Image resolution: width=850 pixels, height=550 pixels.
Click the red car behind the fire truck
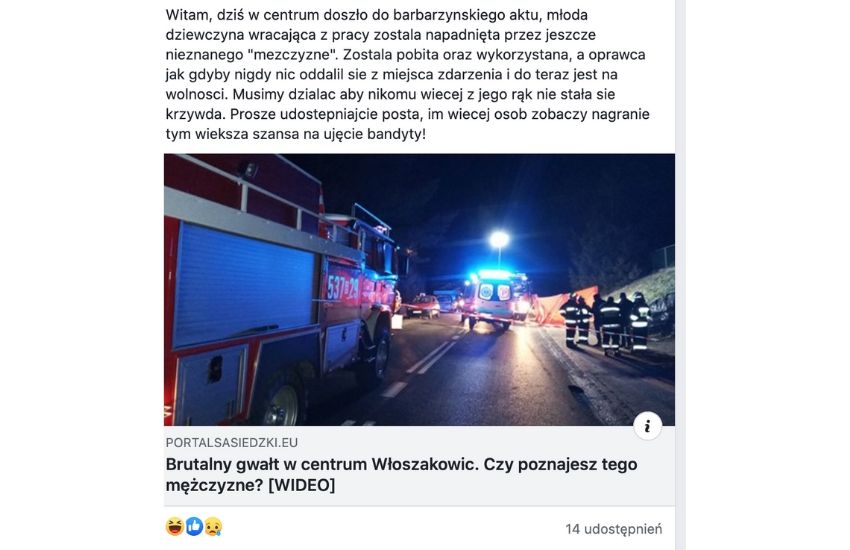[423, 306]
